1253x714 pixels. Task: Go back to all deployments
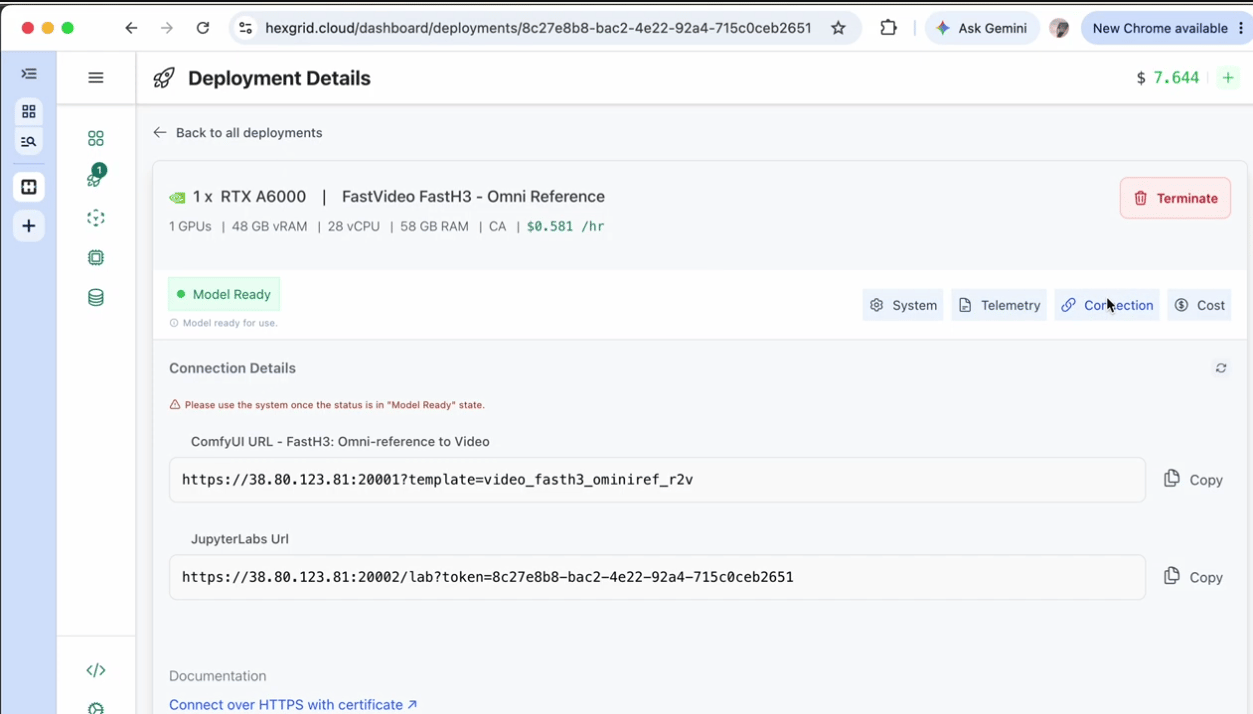238,132
